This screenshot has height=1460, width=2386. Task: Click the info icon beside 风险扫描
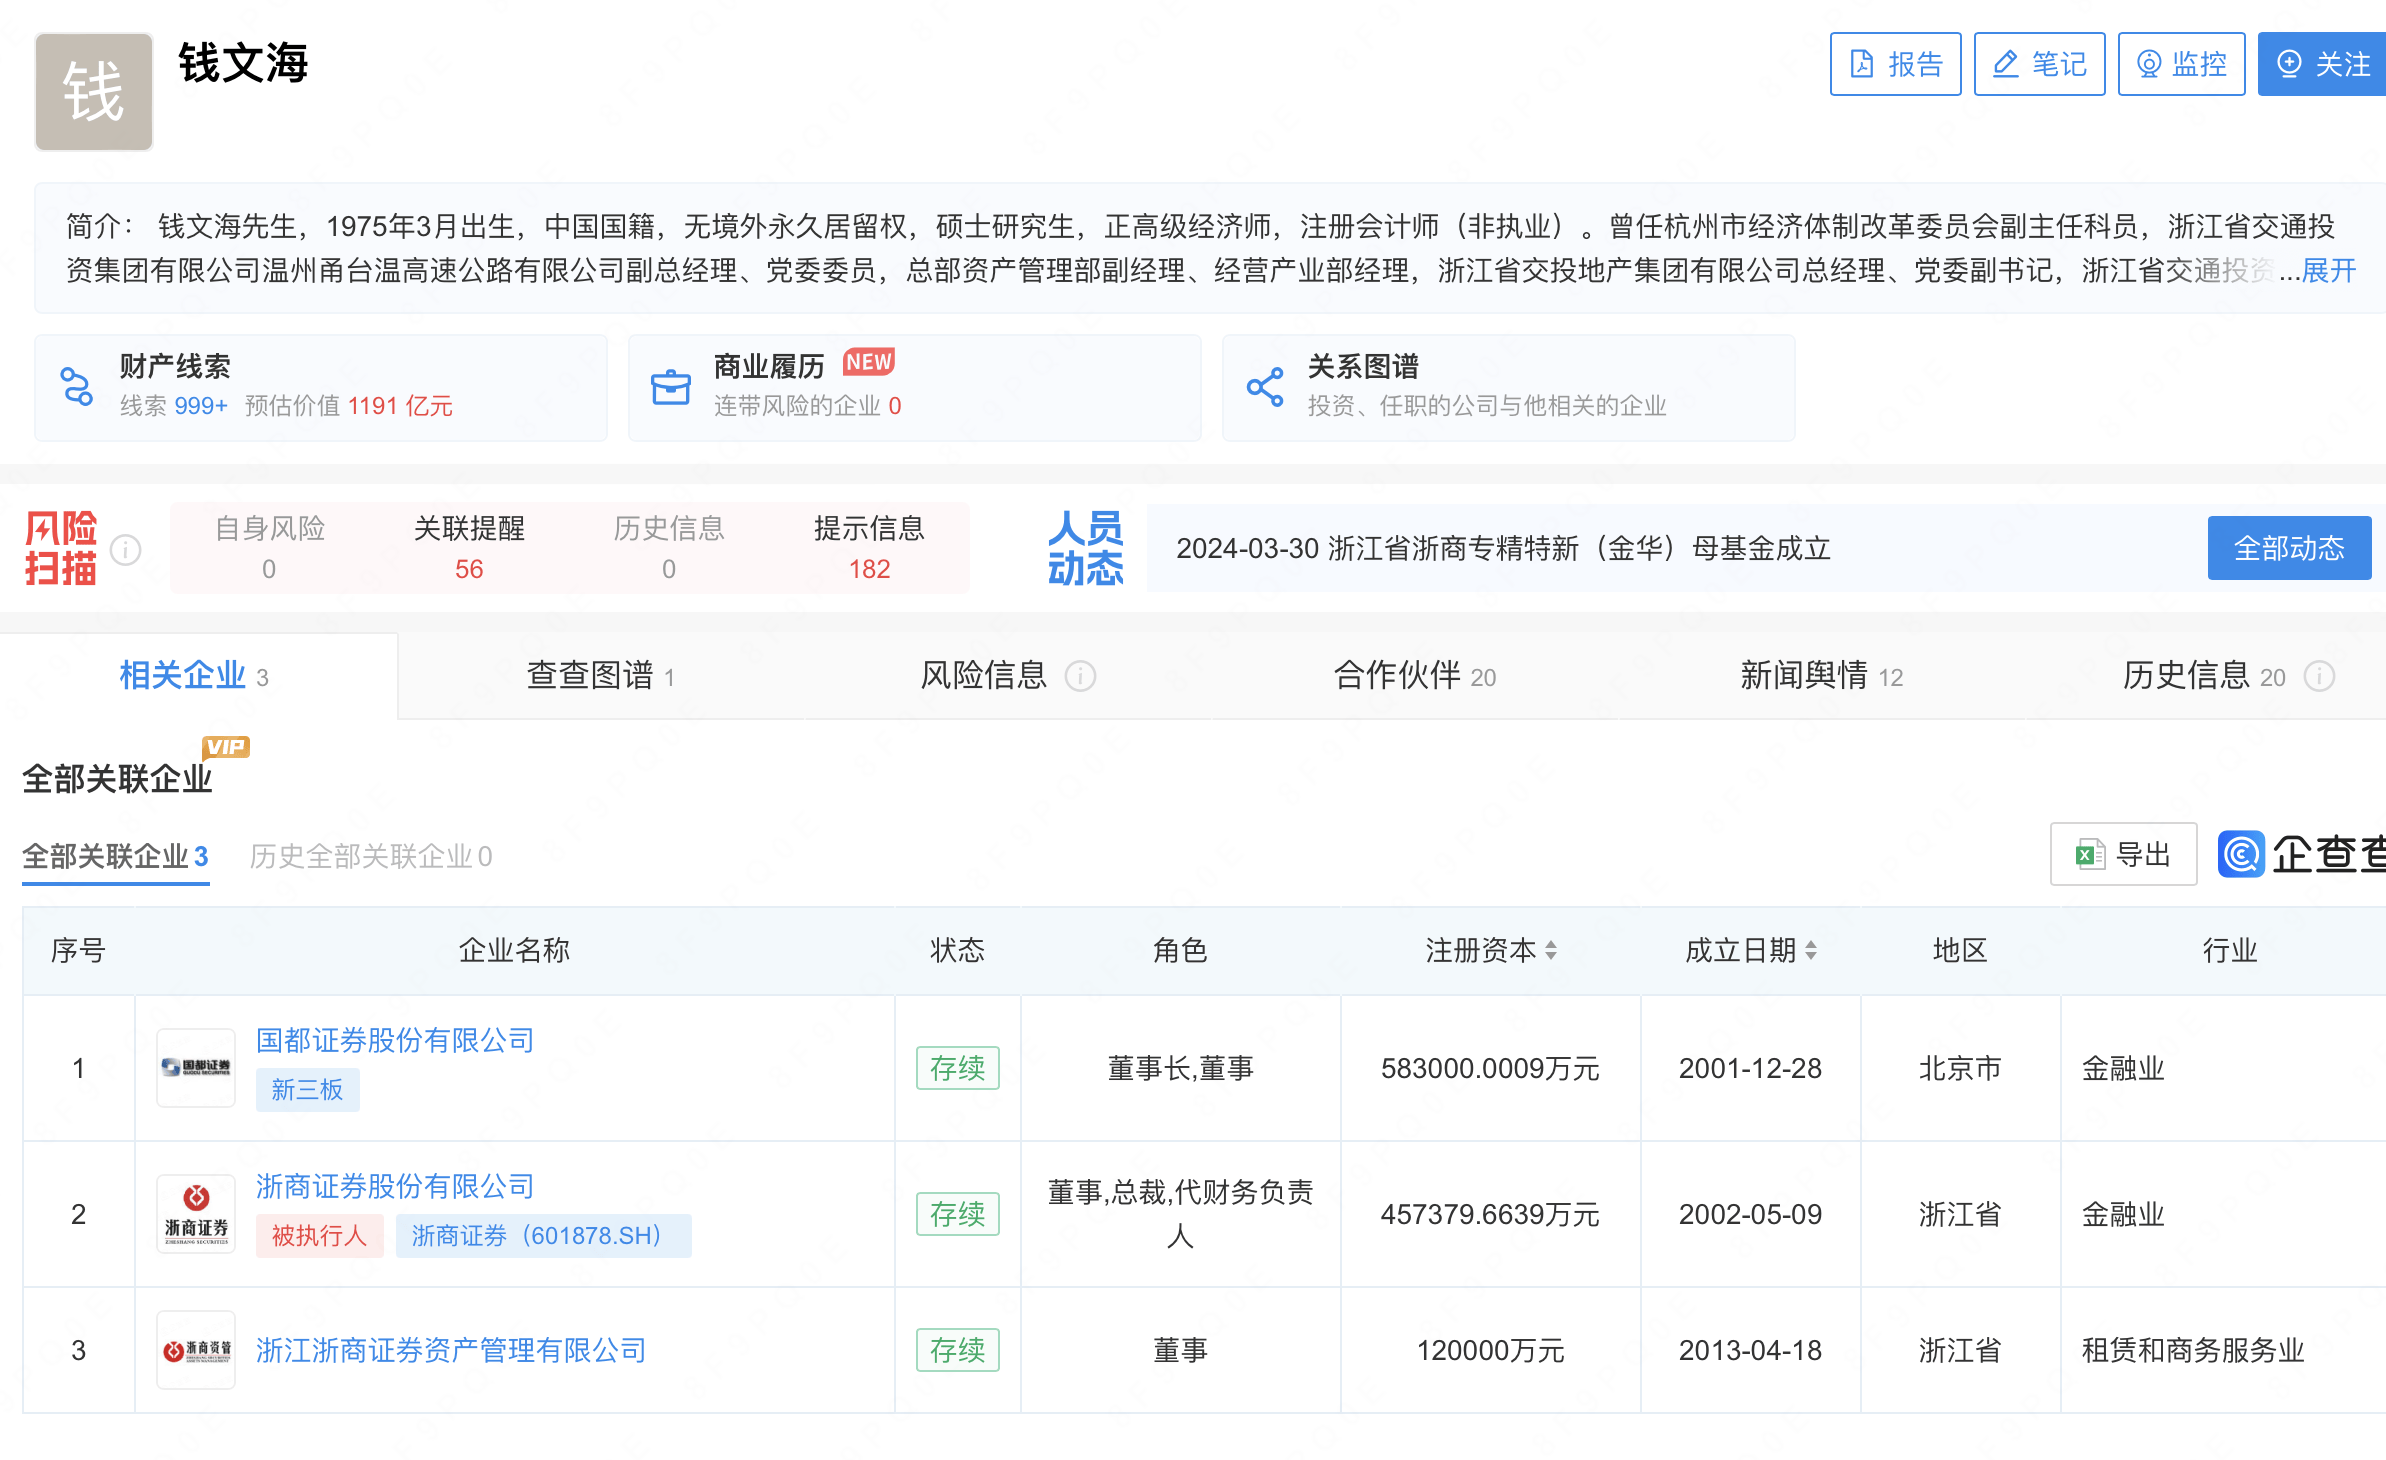(x=124, y=549)
